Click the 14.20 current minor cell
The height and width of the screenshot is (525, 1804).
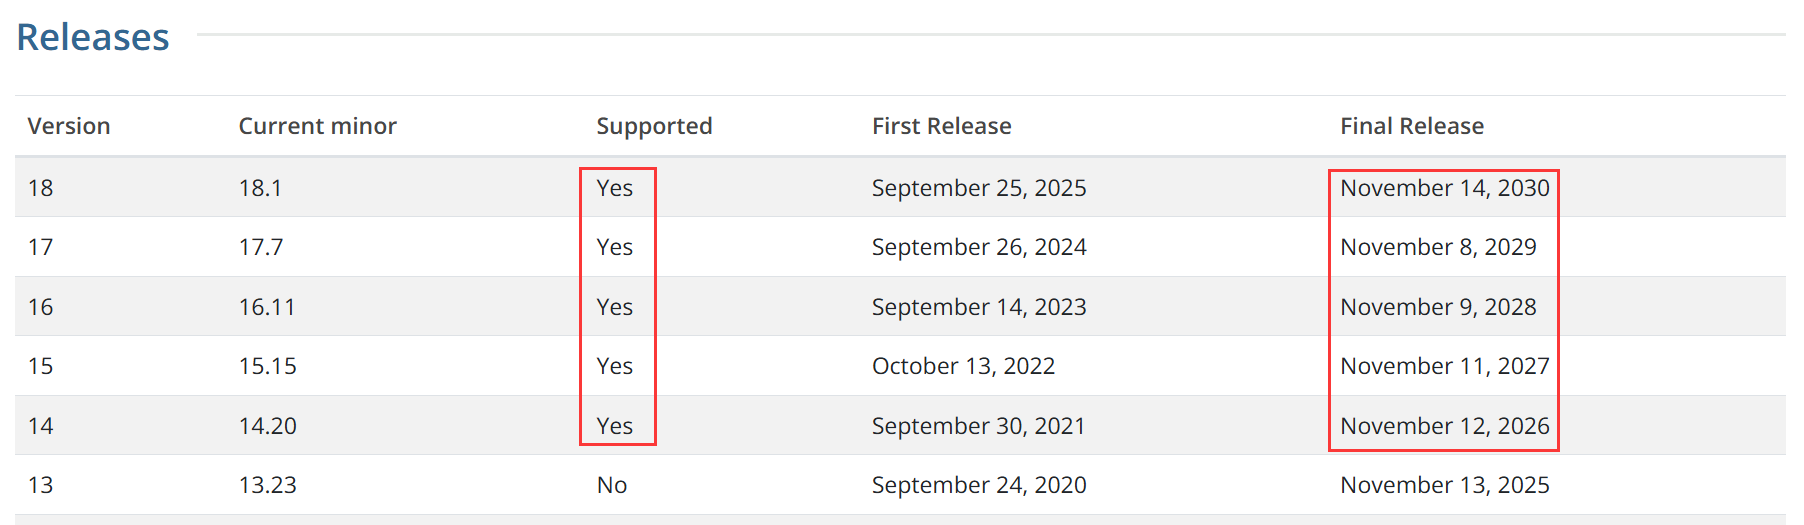267,426
